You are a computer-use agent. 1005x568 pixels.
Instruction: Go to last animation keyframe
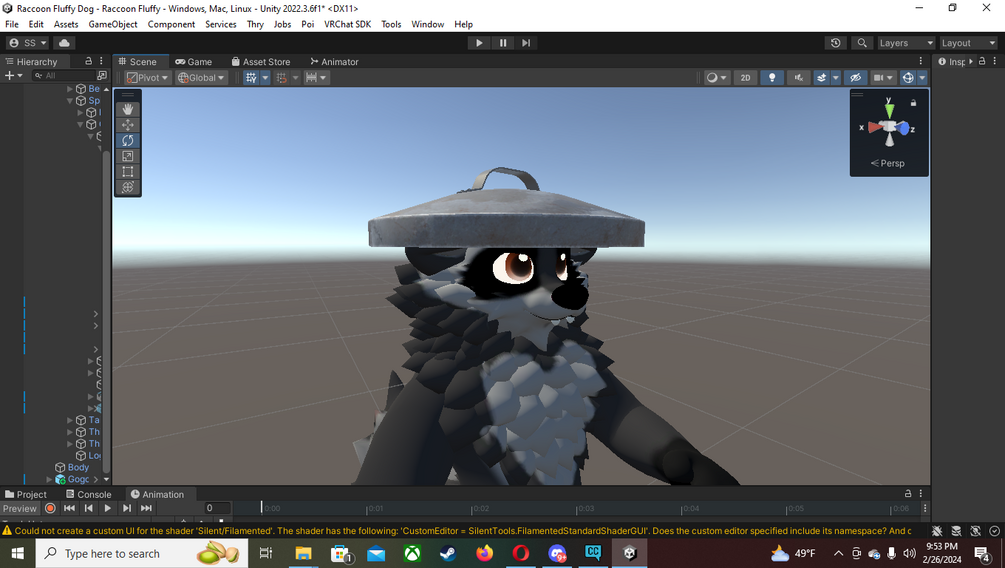point(146,508)
